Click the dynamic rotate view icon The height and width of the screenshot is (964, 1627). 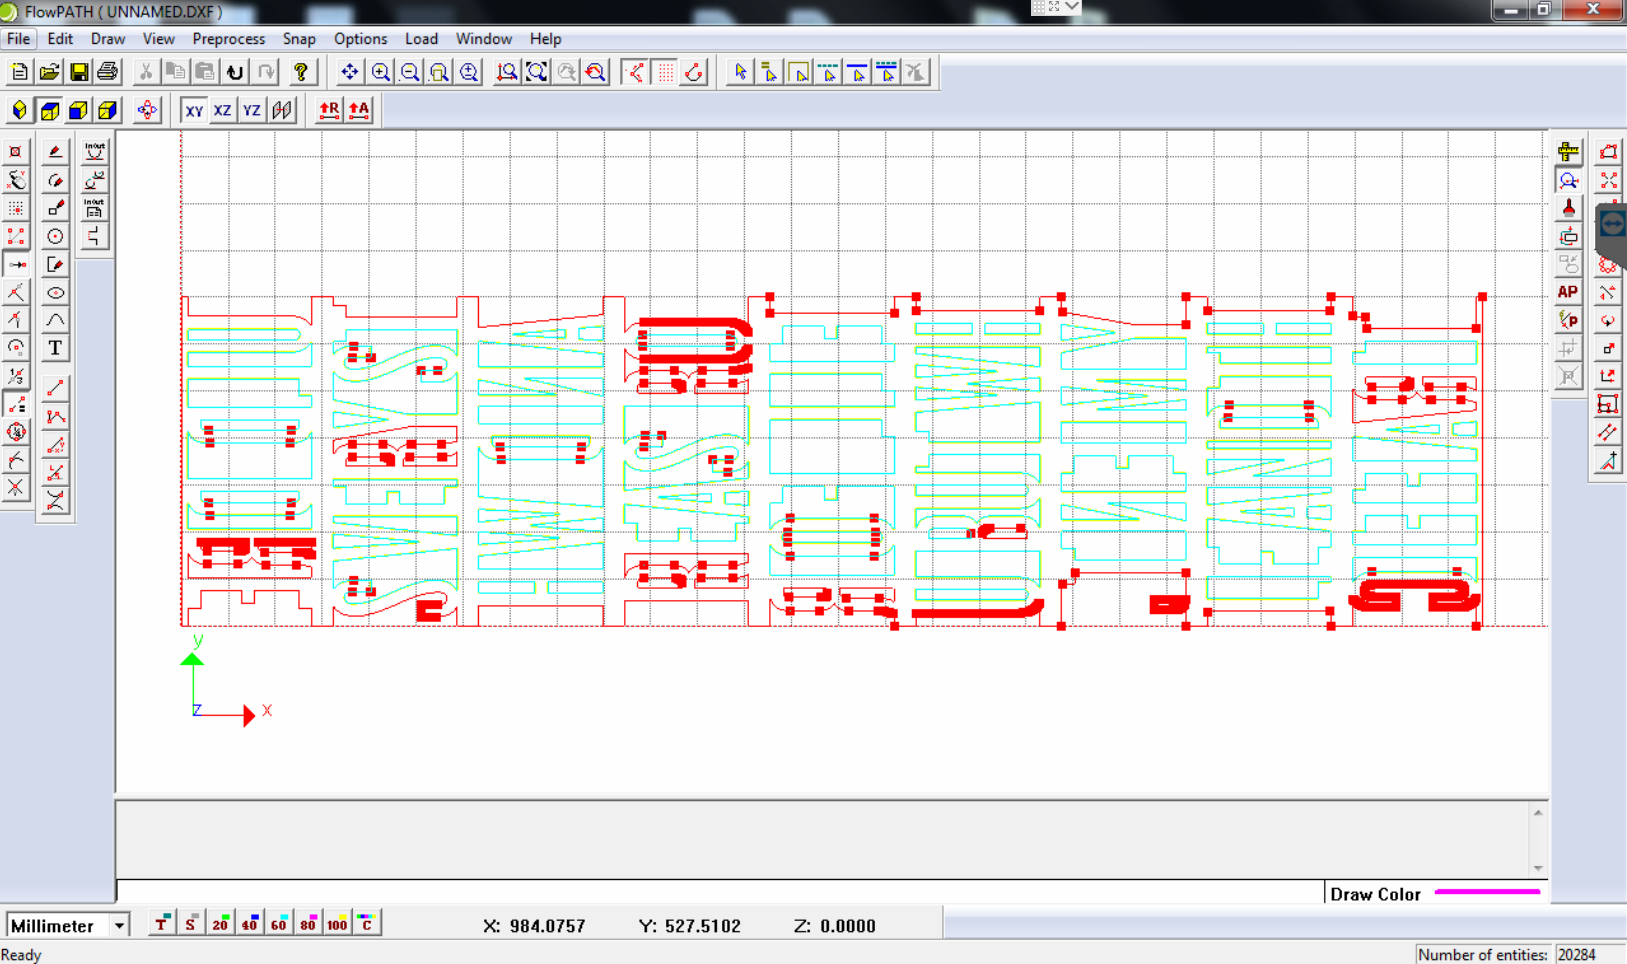coord(147,110)
